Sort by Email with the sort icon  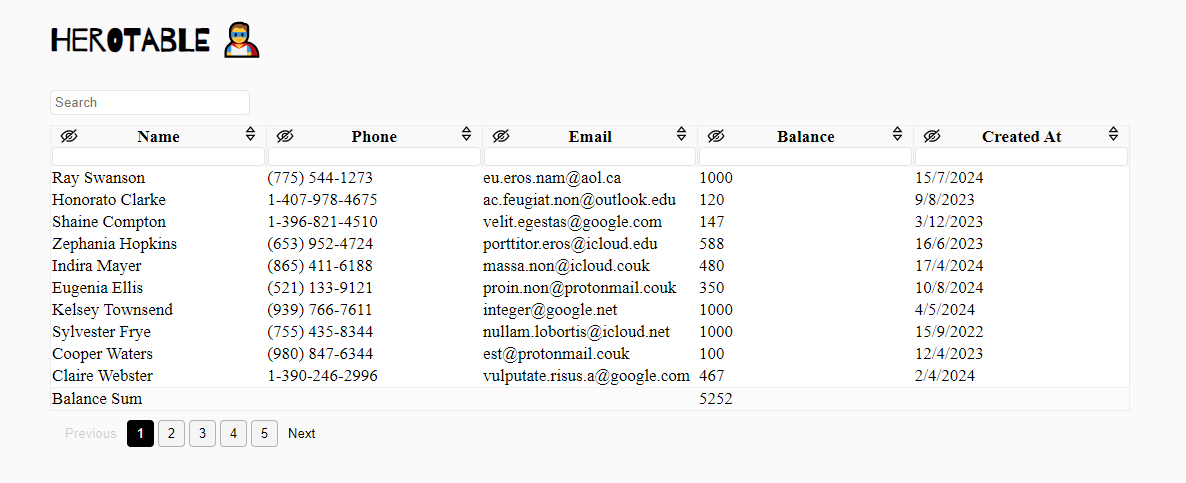tap(682, 134)
